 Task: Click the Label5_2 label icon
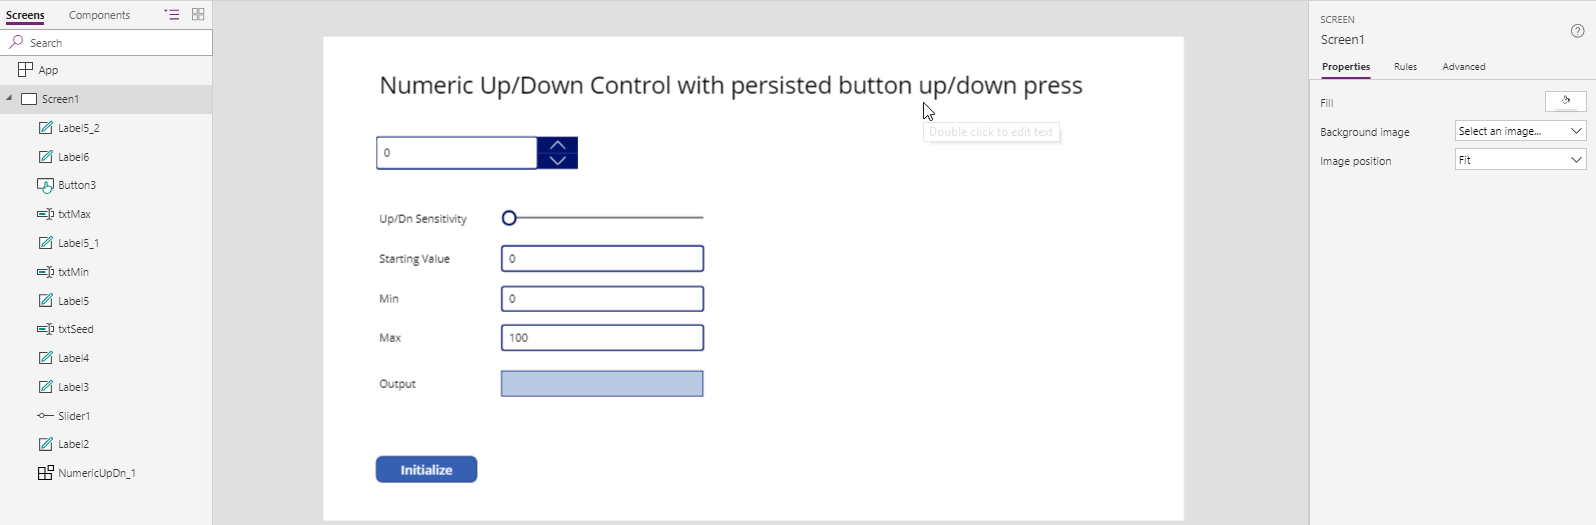45,128
